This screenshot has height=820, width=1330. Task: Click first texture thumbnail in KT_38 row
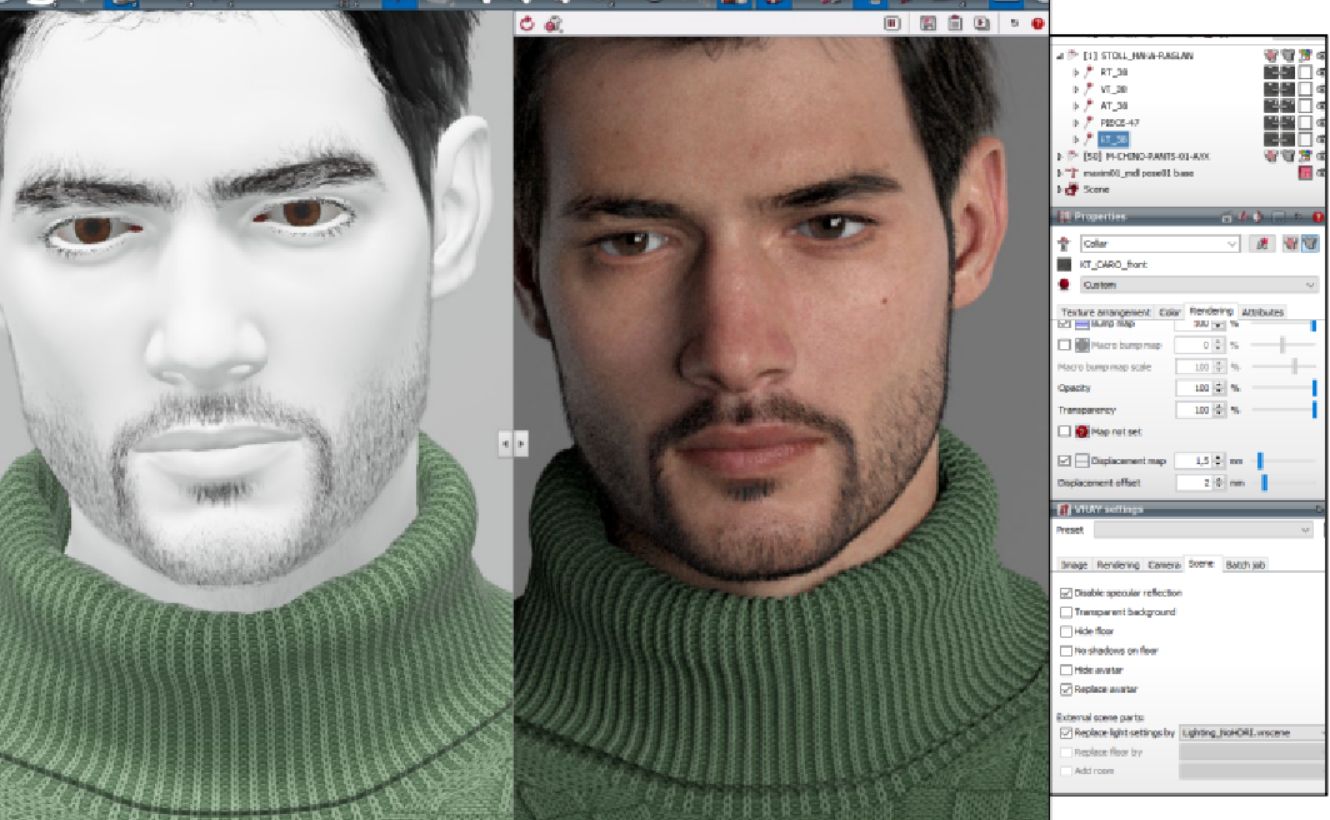1272,140
